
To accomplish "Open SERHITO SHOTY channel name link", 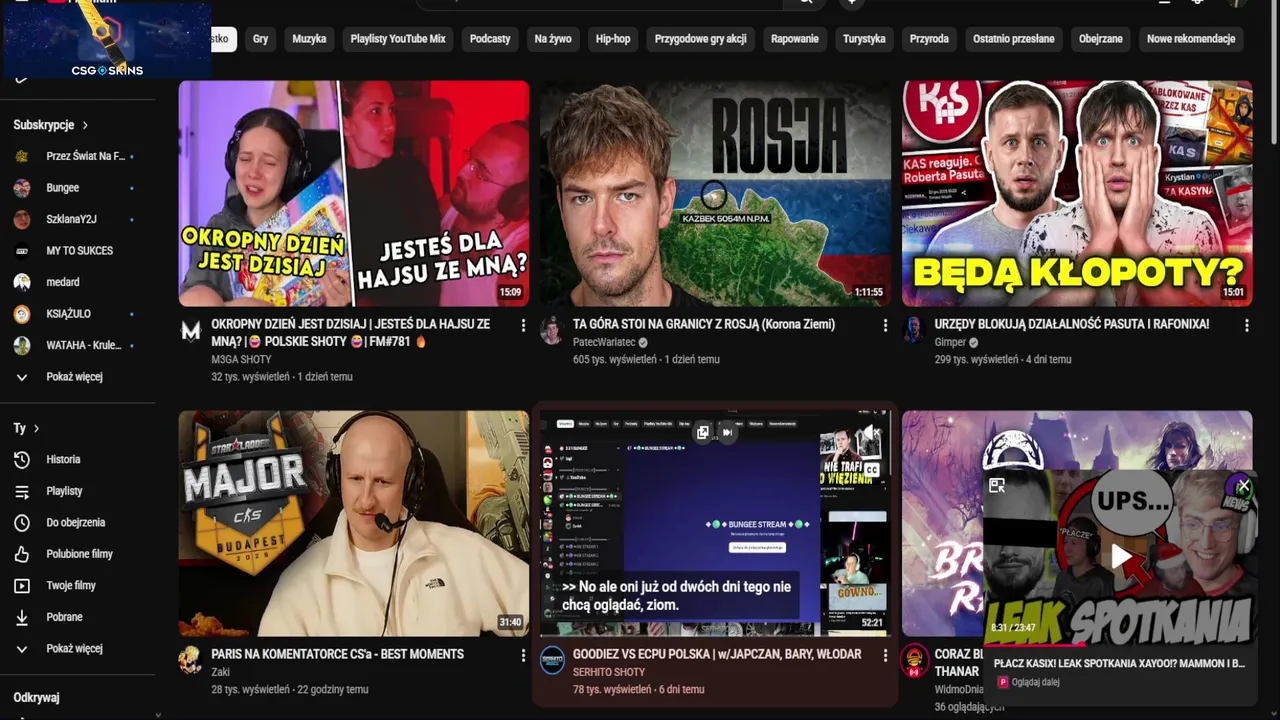I will 609,672.
